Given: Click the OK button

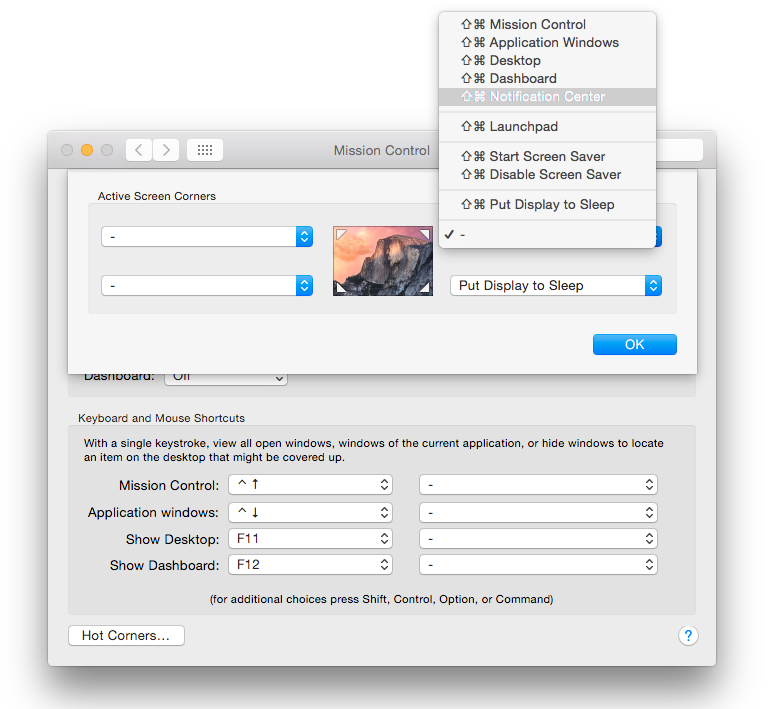Looking at the screenshot, I should (634, 344).
